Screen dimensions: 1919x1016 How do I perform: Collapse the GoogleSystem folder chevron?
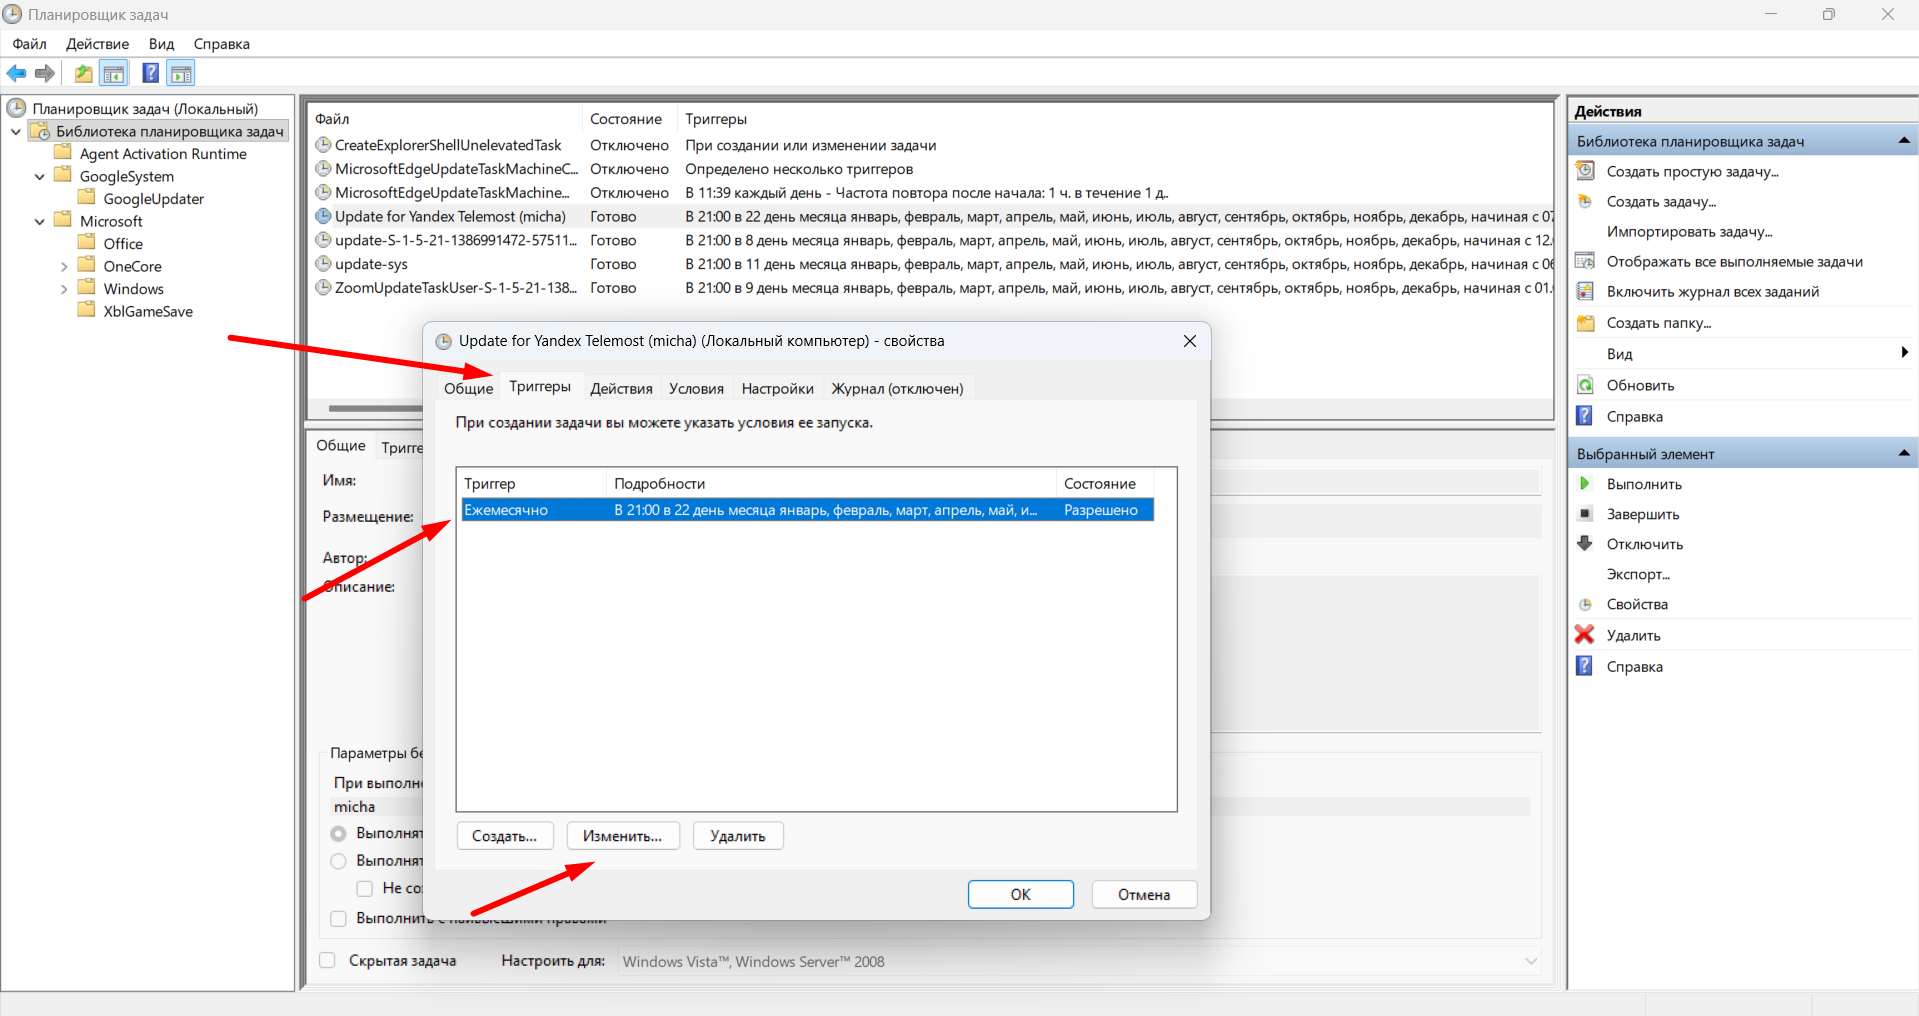[x=40, y=176]
